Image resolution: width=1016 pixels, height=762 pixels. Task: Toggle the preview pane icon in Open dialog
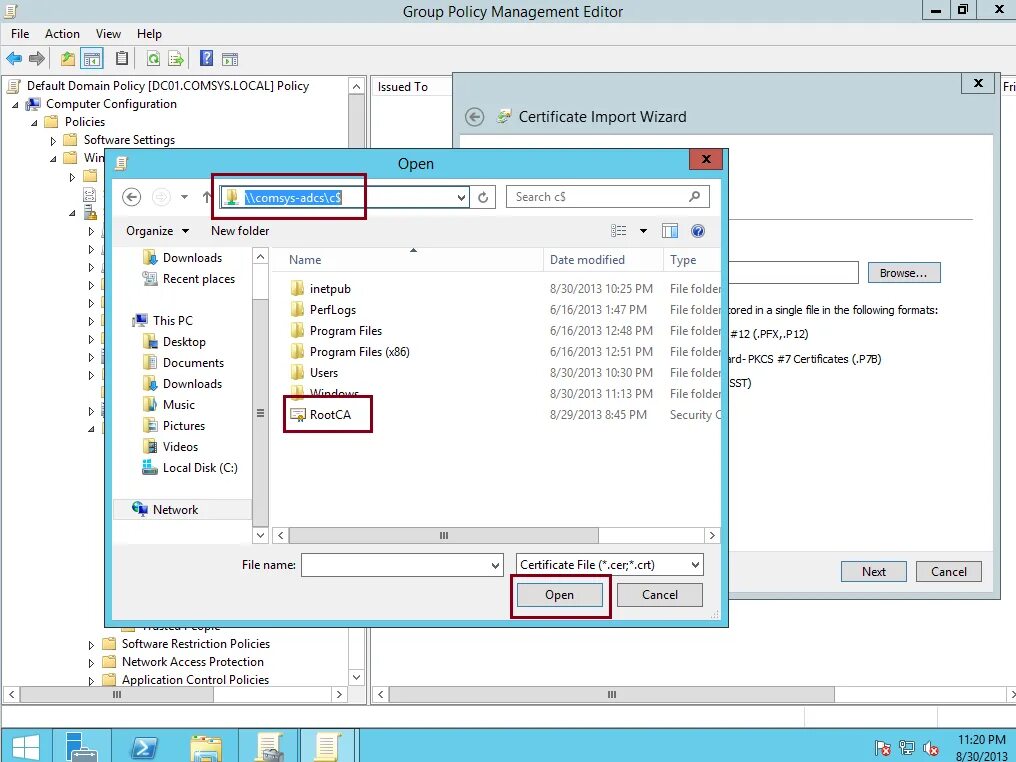(x=669, y=231)
